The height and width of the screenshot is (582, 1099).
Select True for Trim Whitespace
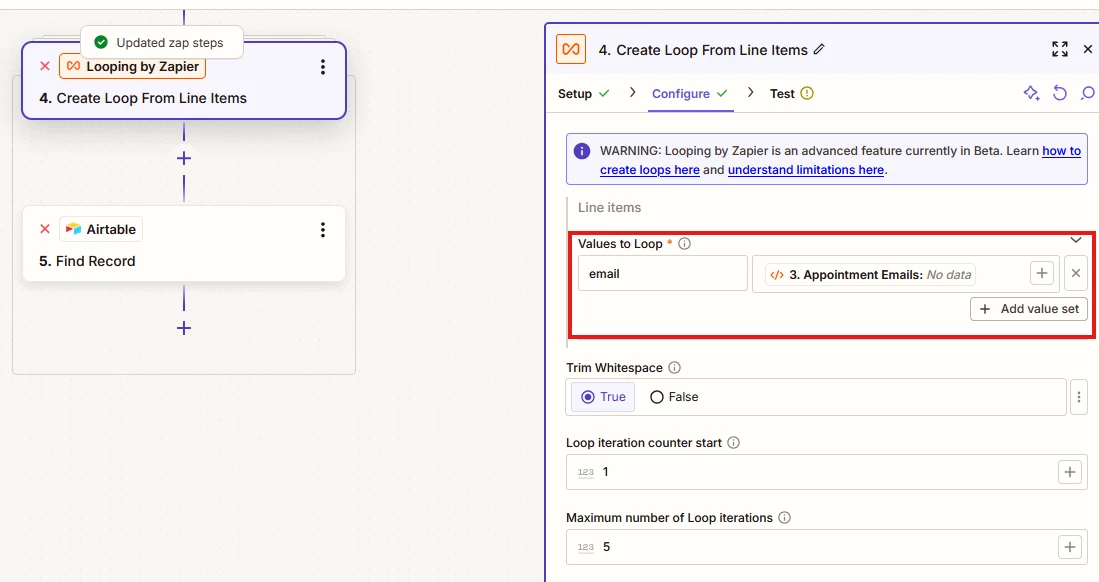(603, 397)
